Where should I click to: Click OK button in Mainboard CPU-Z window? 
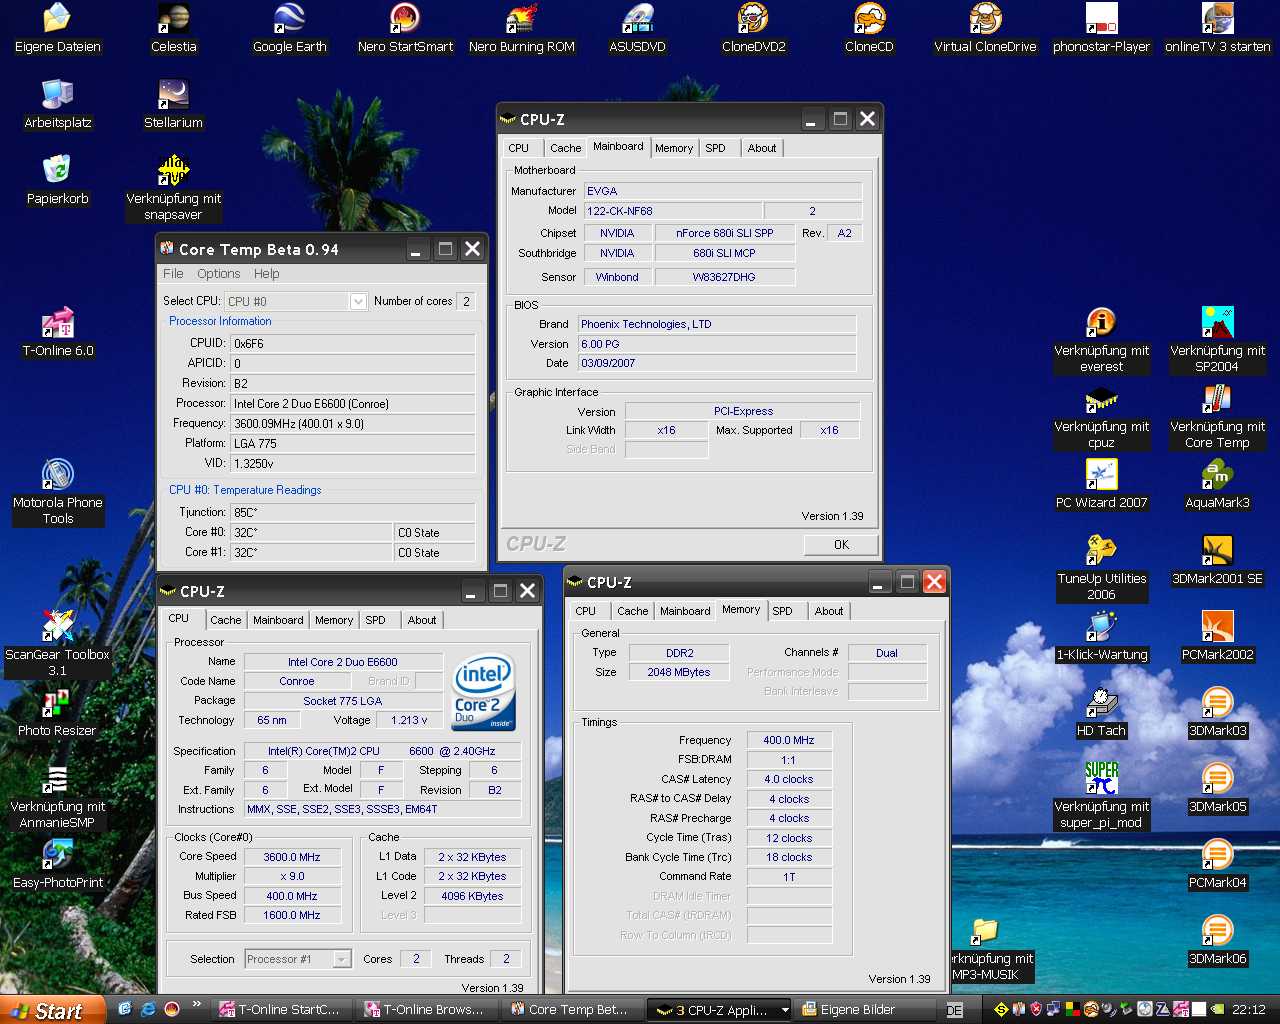pyautogui.click(x=842, y=545)
